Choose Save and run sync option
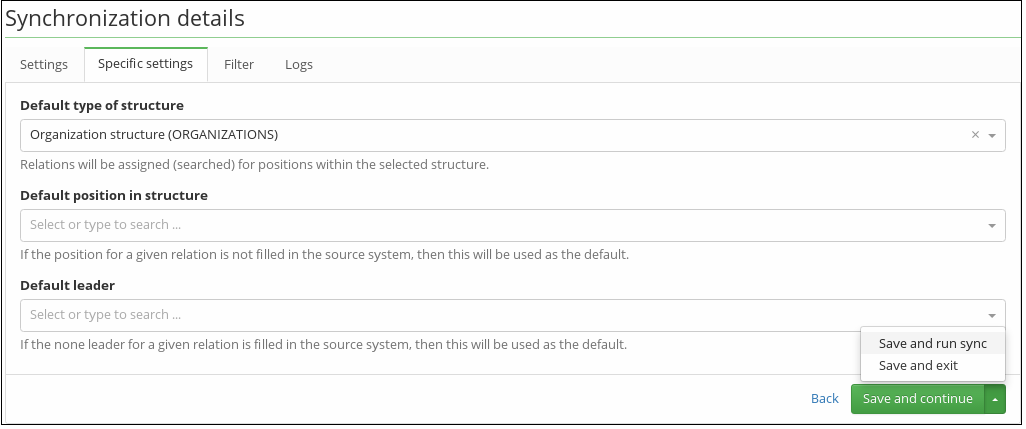The height and width of the screenshot is (429, 1026). click(x=932, y=343)
